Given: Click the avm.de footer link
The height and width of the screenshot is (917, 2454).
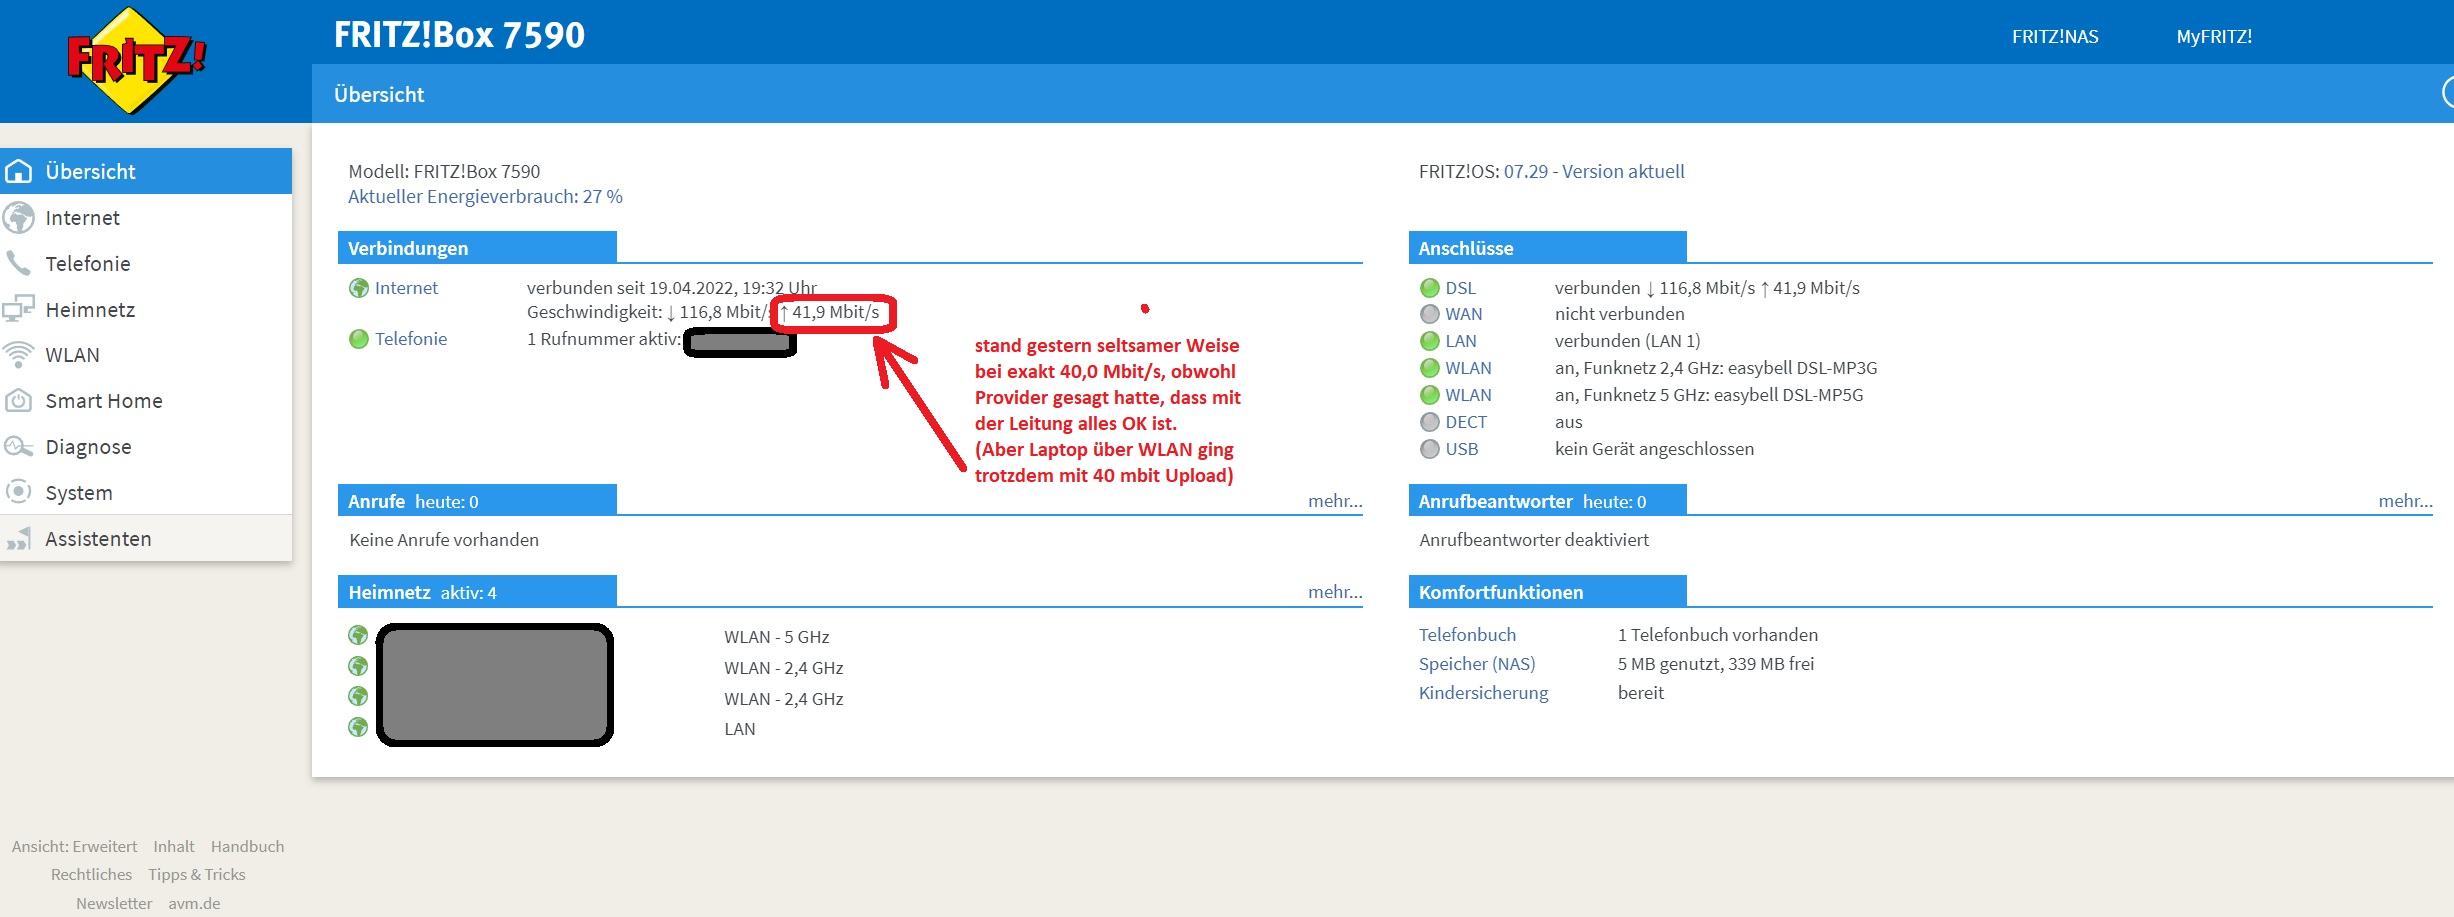Looking at the screenshot, I should click(x=194, y=903).
